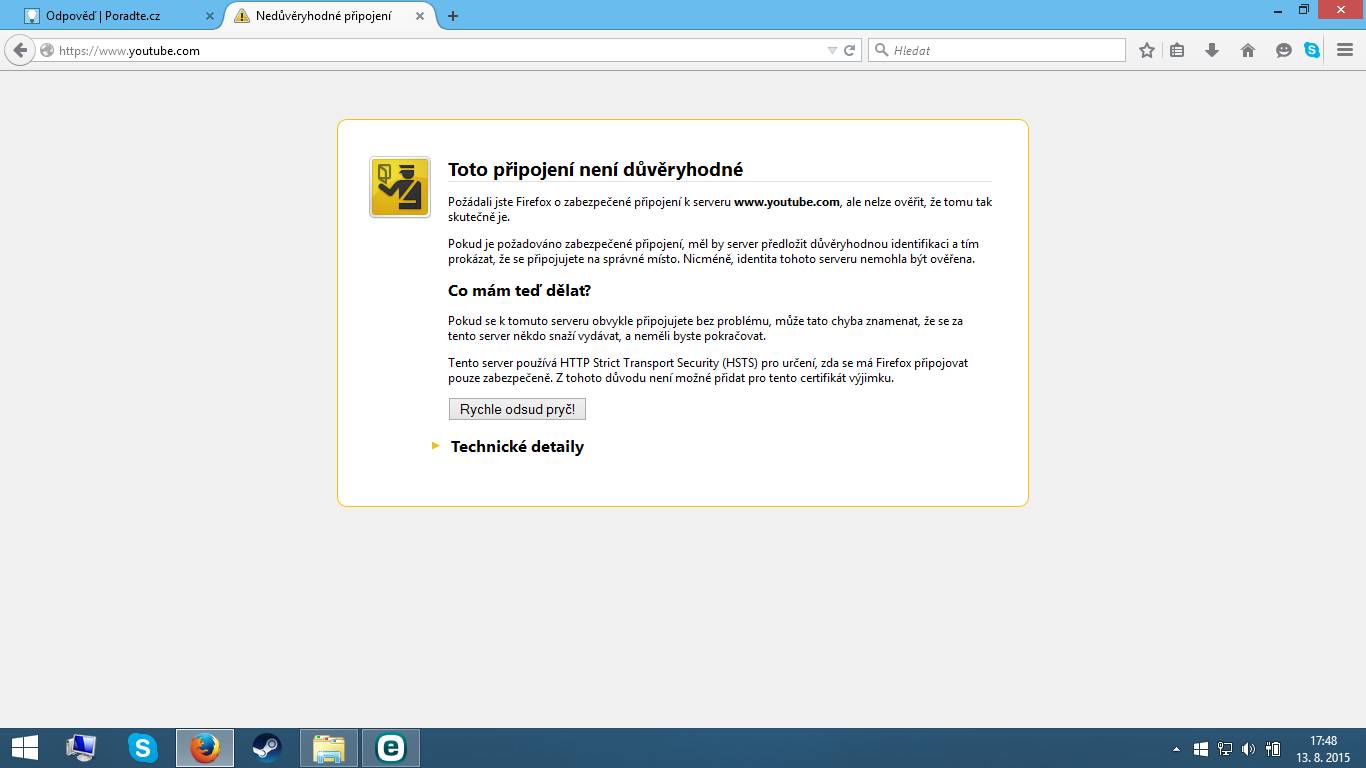Close the Nedůvěryhodné připojení tab
This screenshot has width=1366, height=768.
pyautogui.click(x=422, y=16)
